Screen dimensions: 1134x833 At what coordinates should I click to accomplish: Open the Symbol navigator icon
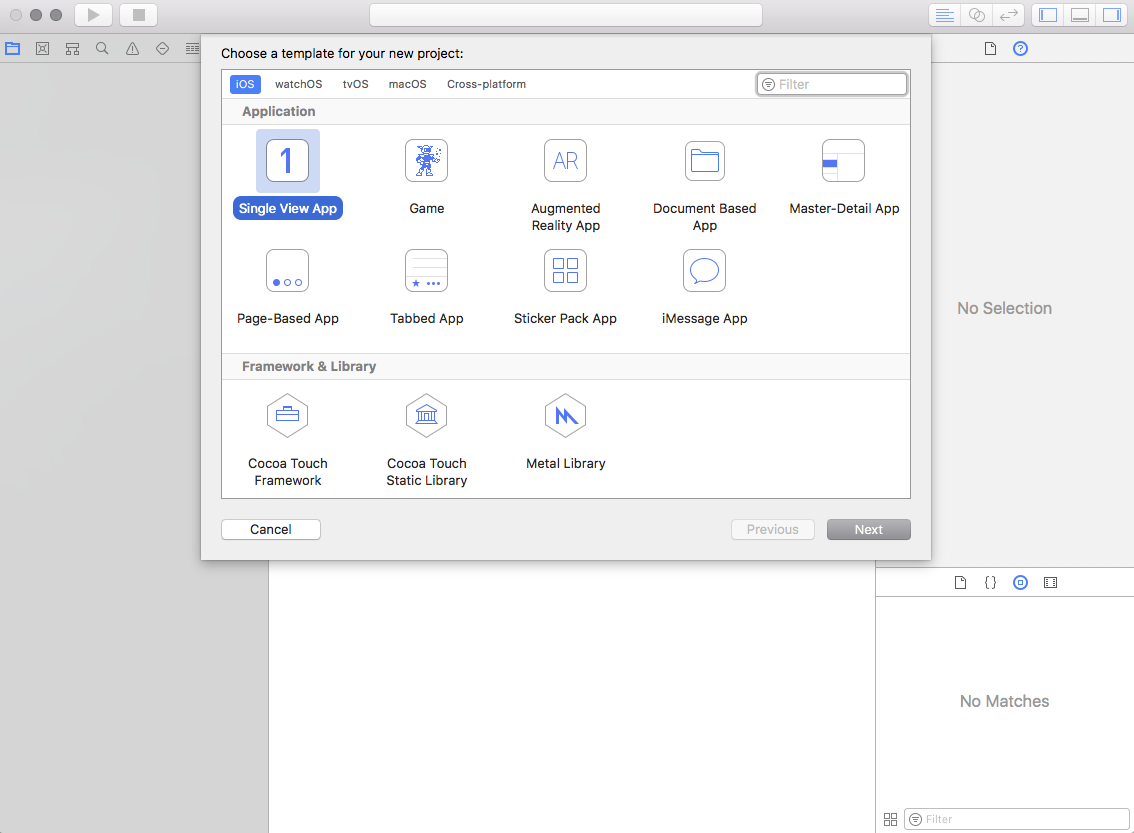[x=72, y=48]
